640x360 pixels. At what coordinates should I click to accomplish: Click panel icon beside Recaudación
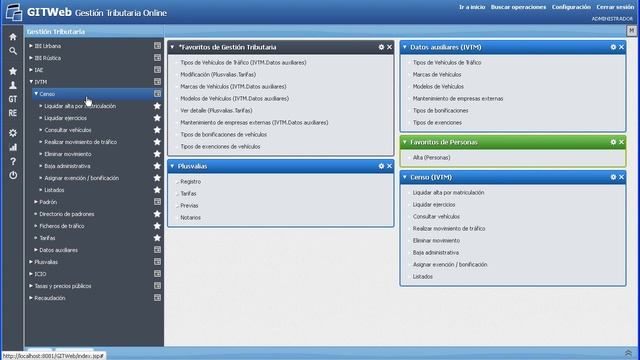(157, 298)
